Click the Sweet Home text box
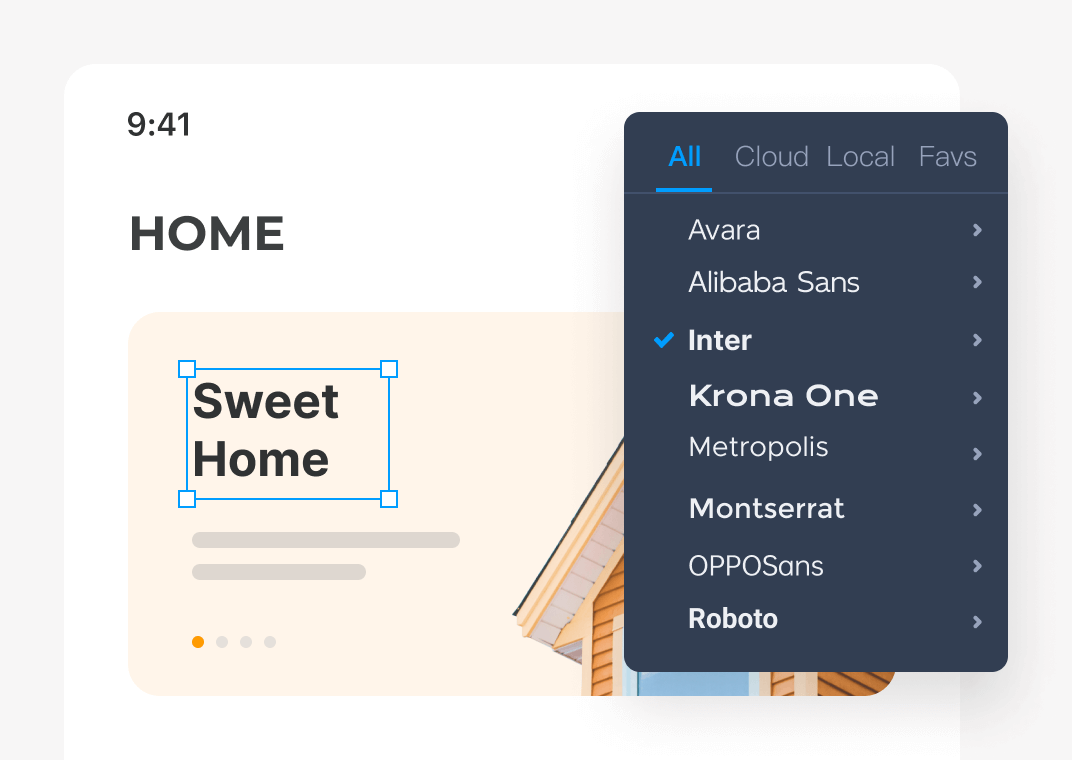Image resolution: width=1072 pixels, height=760 pixels. [x=288, y=431]
